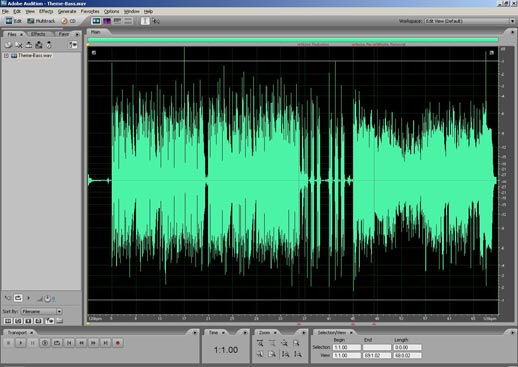This screenshot has height=367, width=518.
Task: Click the Transport Fast Forward button
Action: tap(93, 343)
